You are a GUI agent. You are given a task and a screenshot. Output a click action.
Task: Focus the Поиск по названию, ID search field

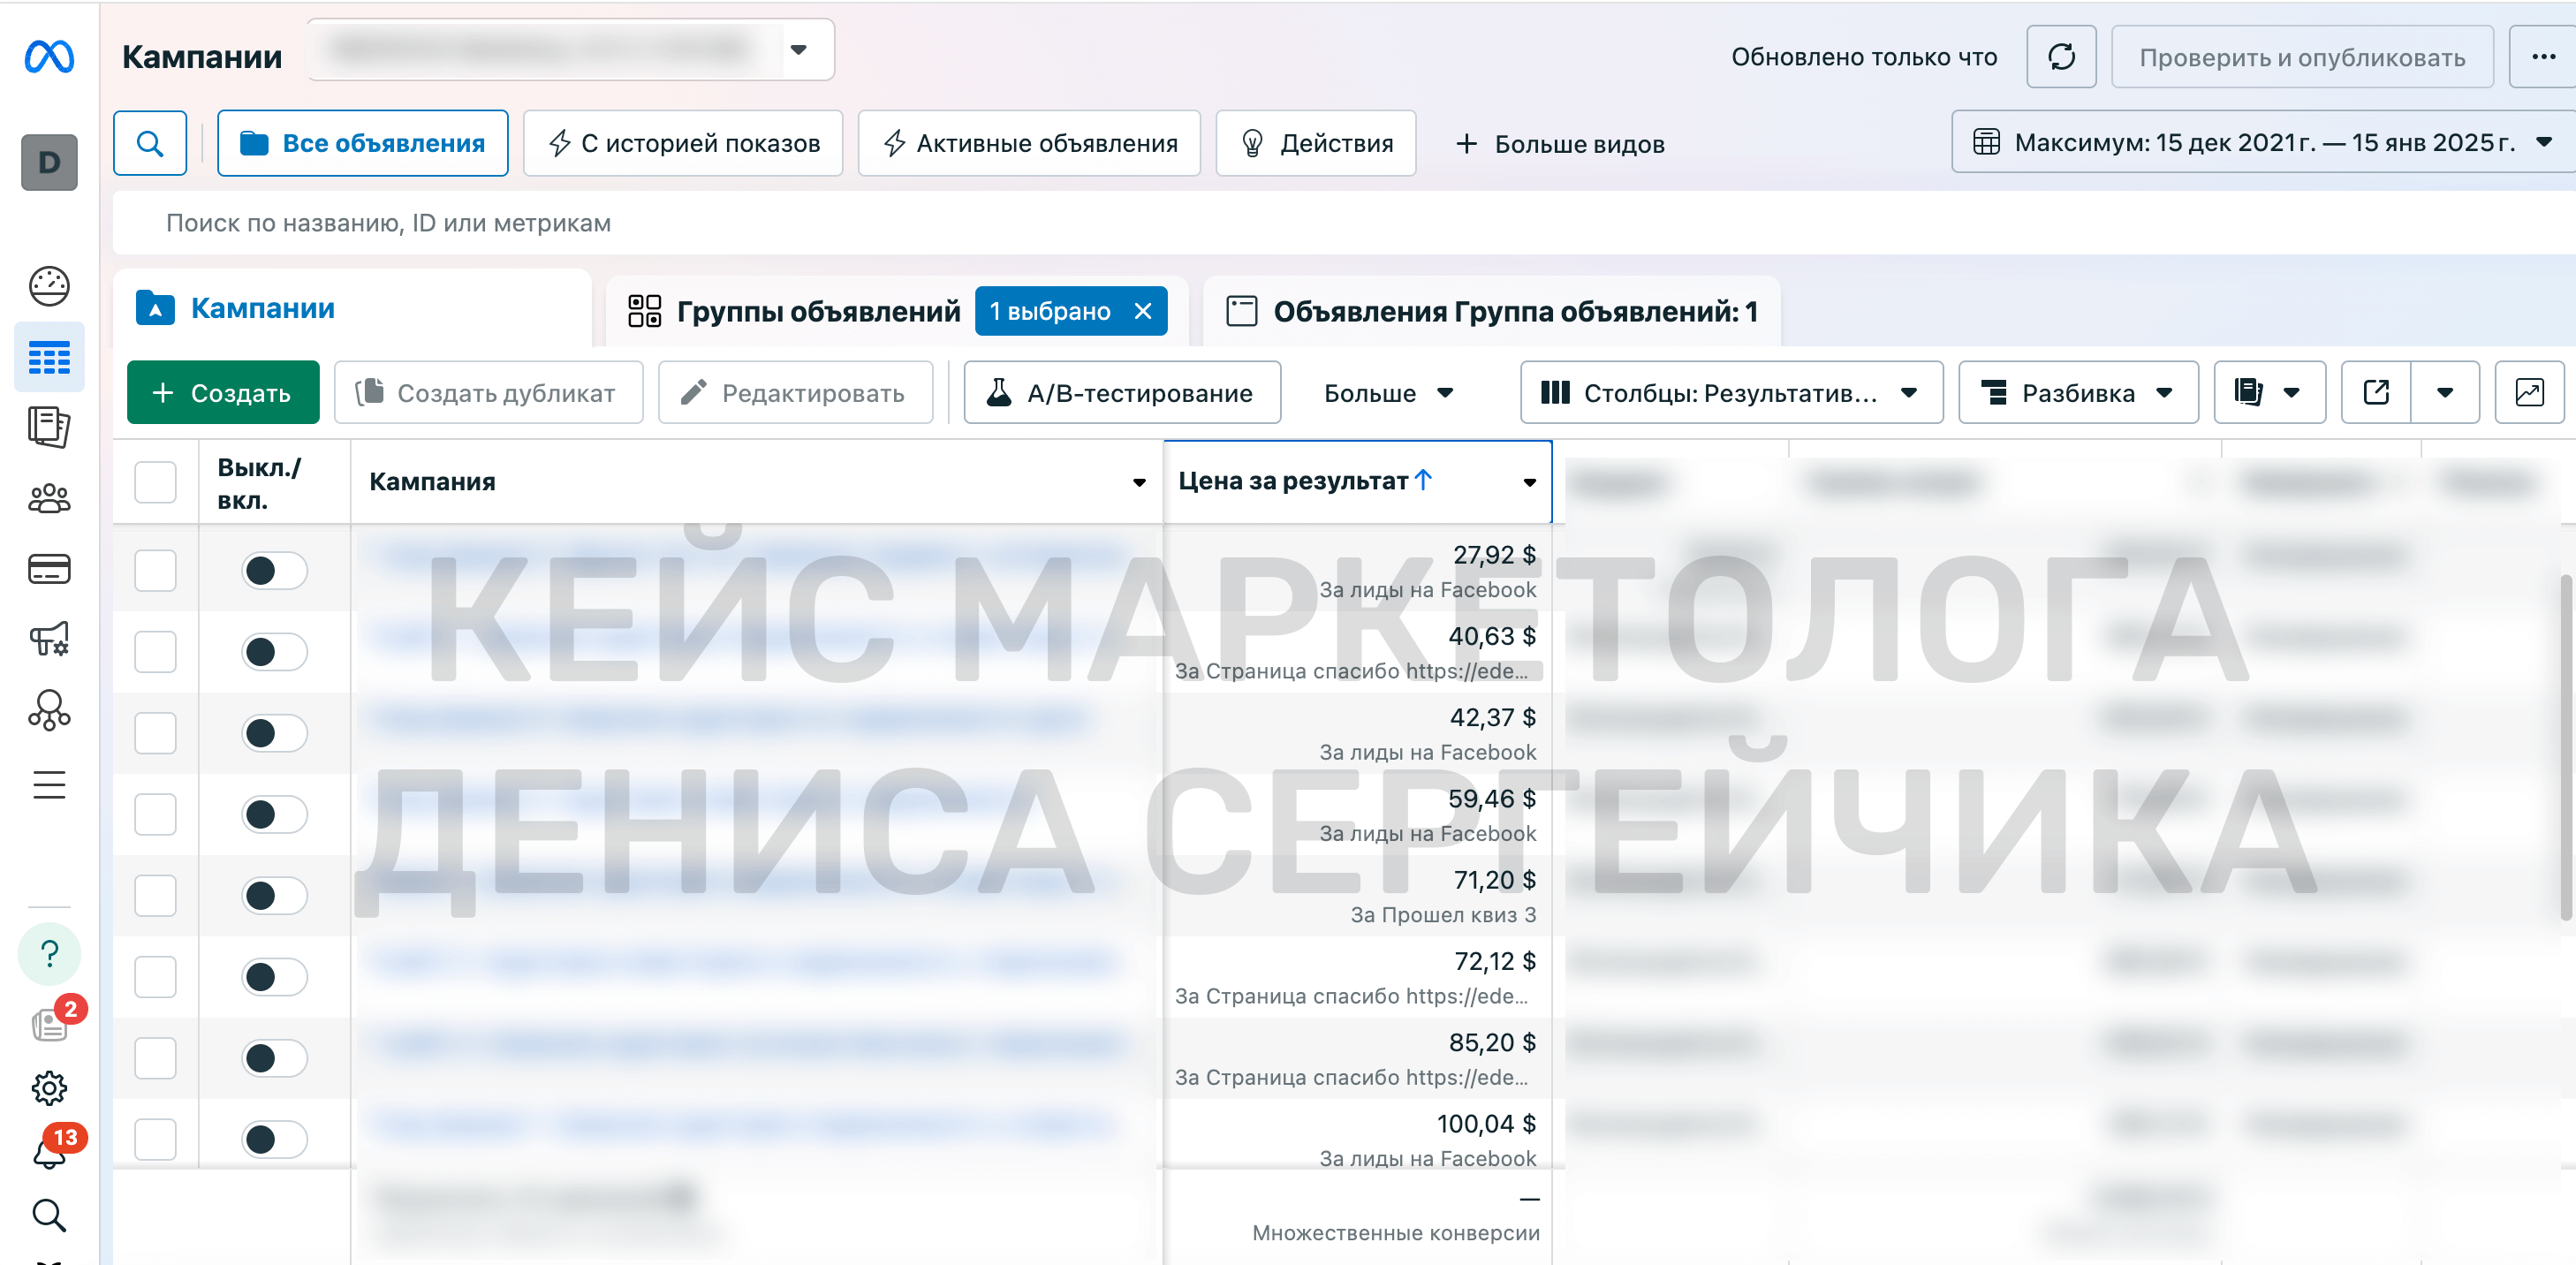pos(1340,222)
